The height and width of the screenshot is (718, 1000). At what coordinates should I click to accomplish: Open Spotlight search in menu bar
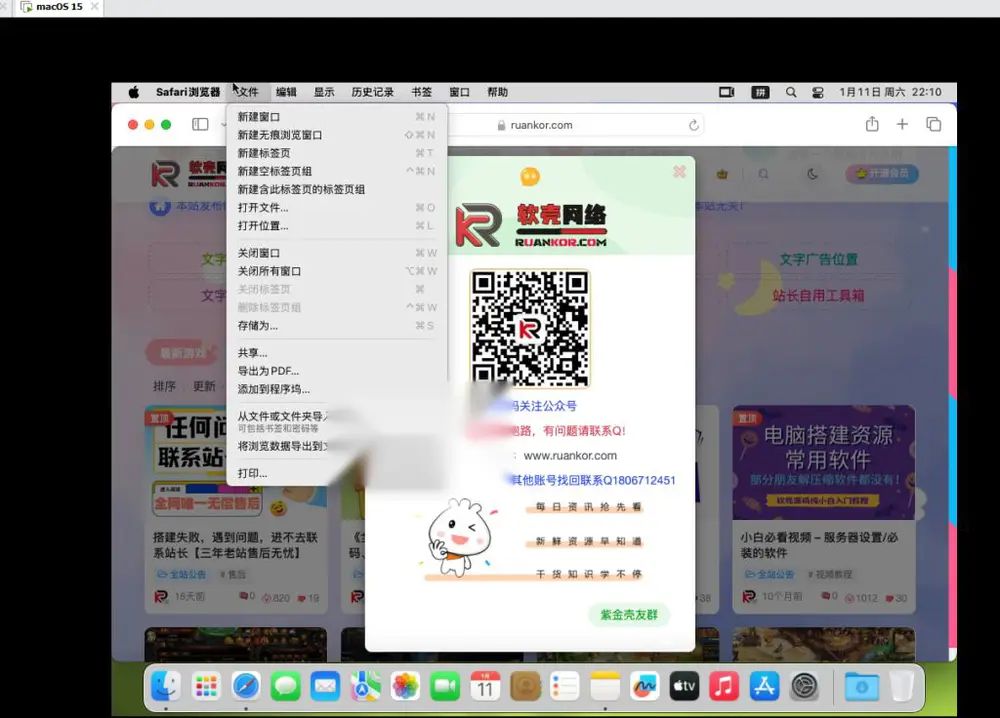[x=791, y=92]
